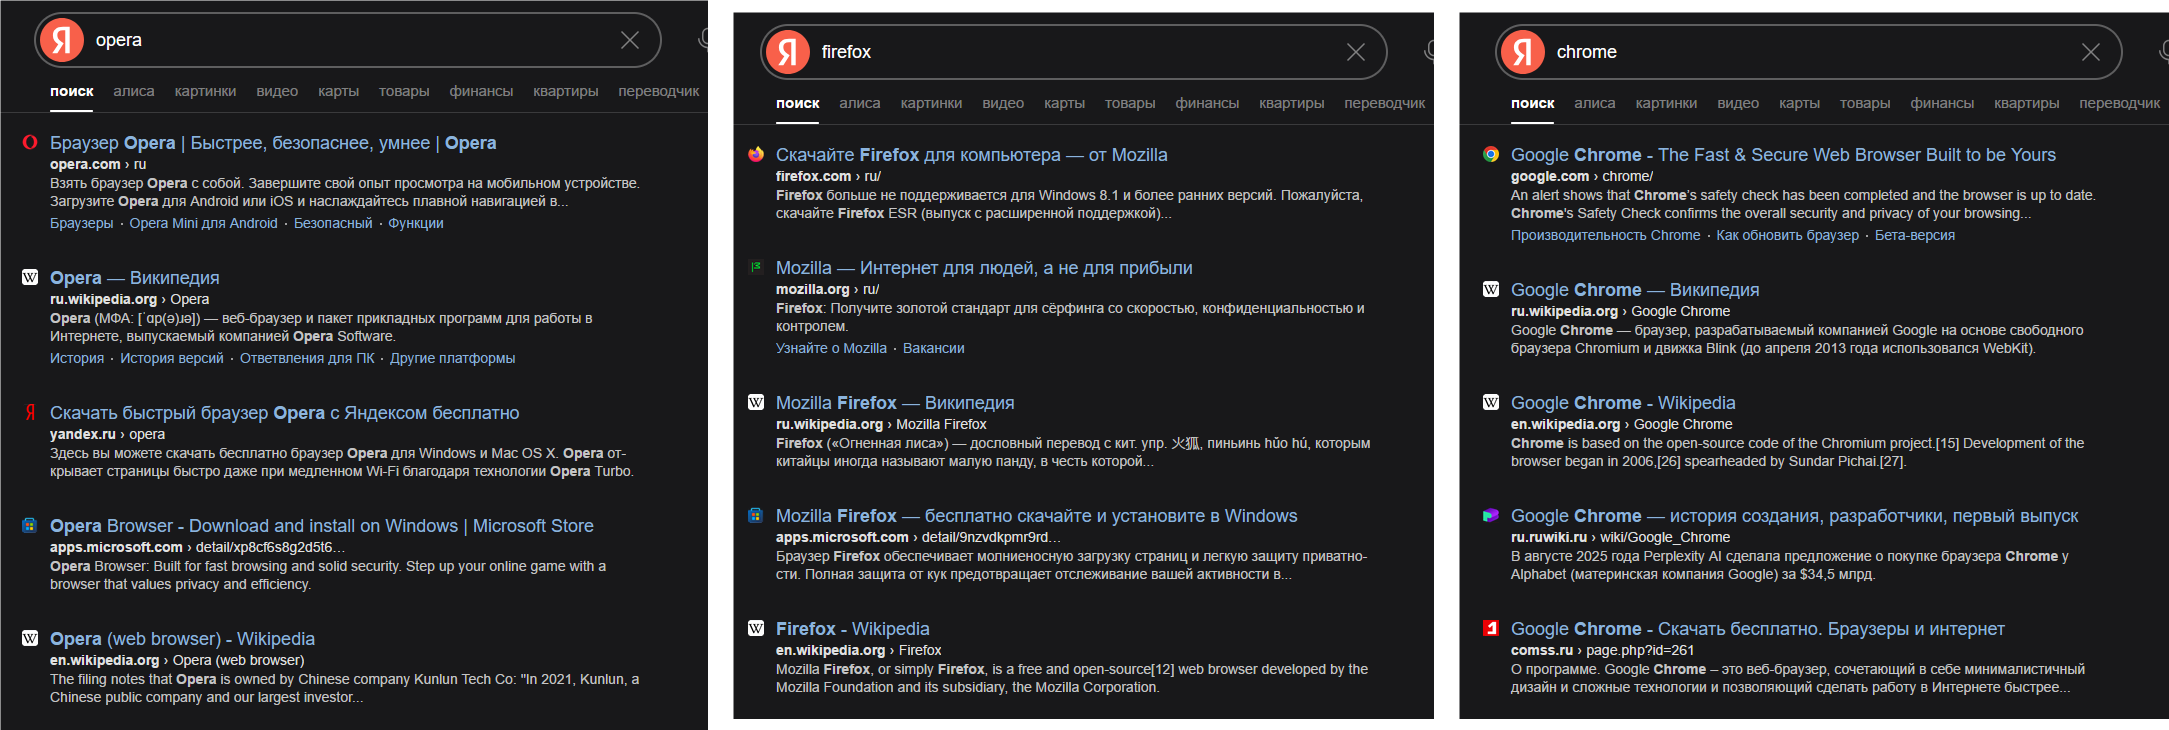Open 'Opera (web browser) - Wikipedia' result

pos(182,639)
